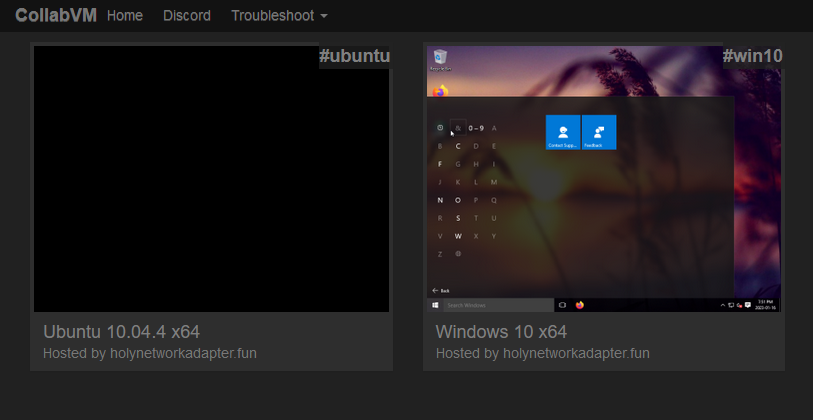The image size is (813, 420).
Task: Click the CollabVM brand logo
Action: point(54,16)
